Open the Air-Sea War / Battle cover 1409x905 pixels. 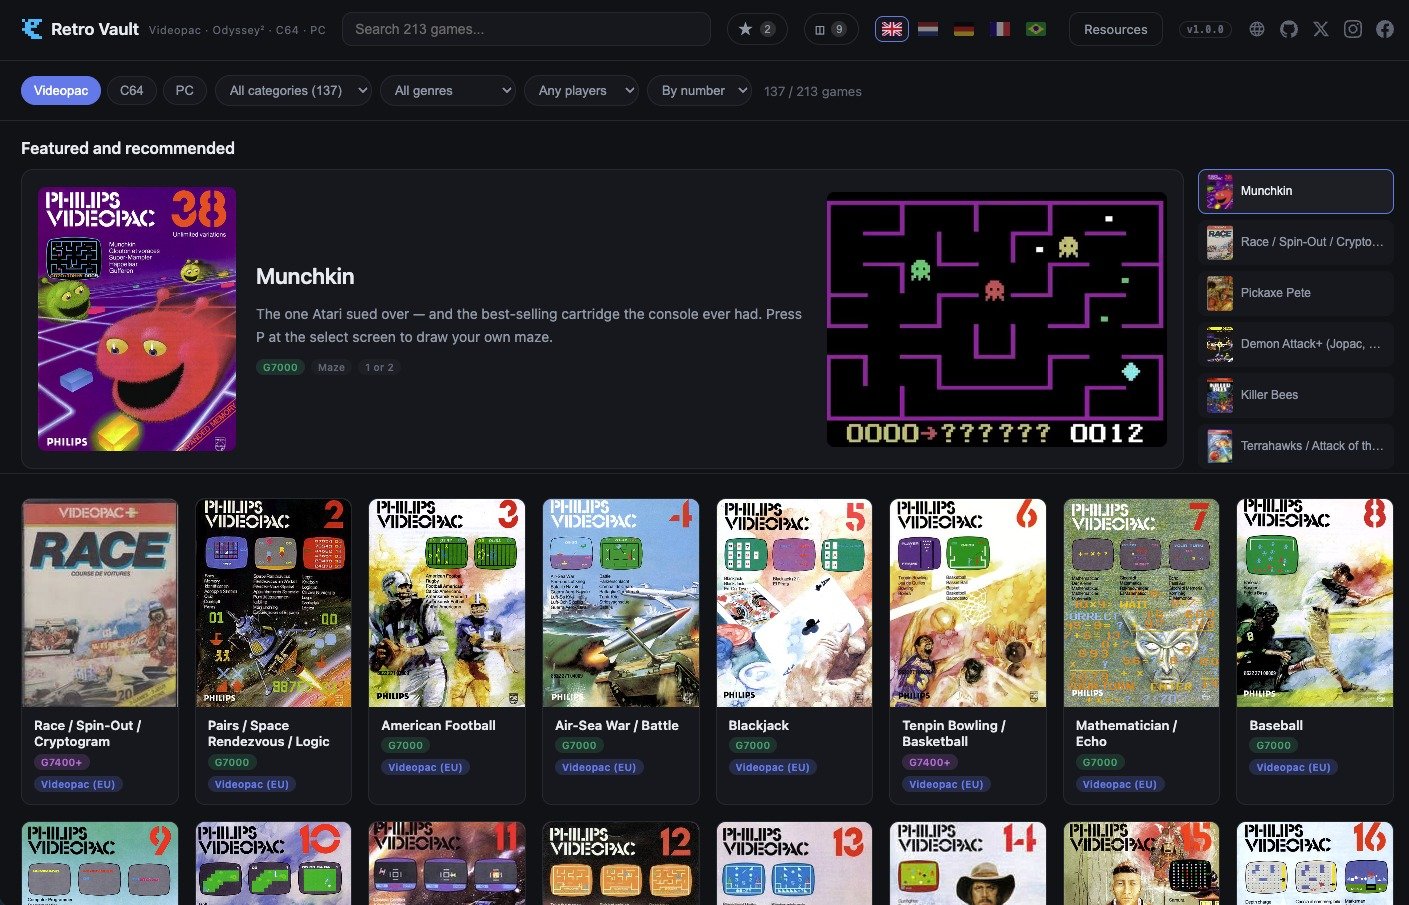click(x=621, y=603)
